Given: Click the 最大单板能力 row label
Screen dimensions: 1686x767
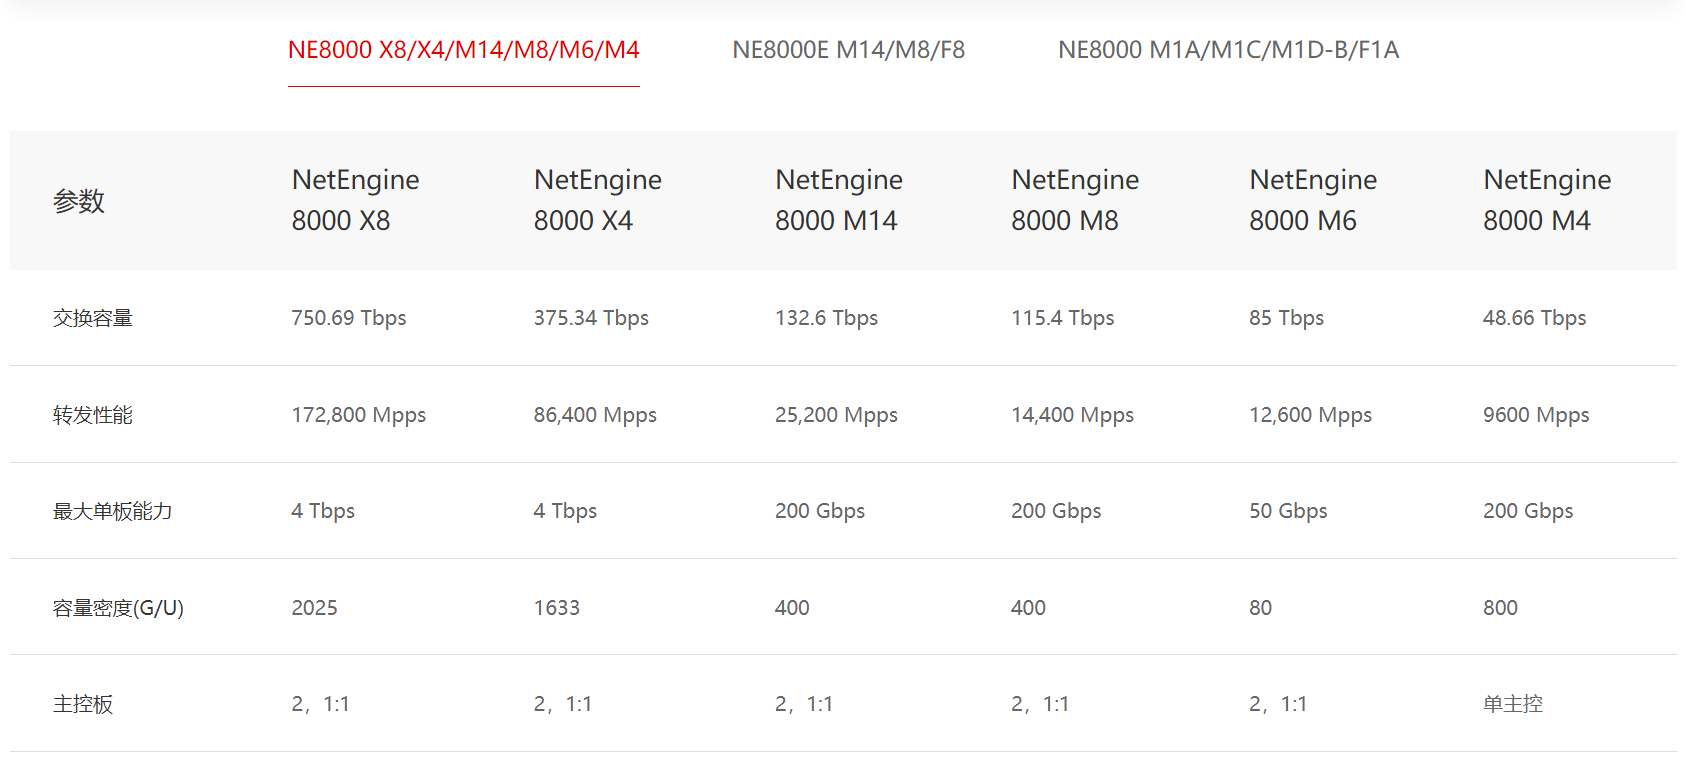Looking at the screenshot, I should (x=113, y=511).
